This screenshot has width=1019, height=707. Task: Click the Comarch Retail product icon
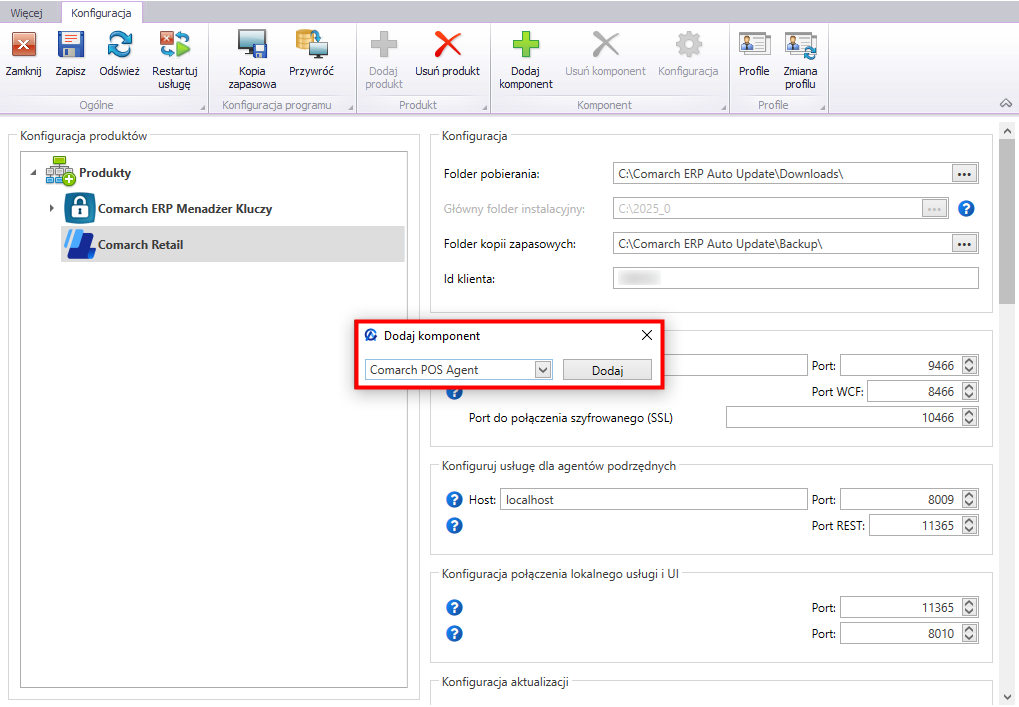pyautogui.click(x=79, y=244)
